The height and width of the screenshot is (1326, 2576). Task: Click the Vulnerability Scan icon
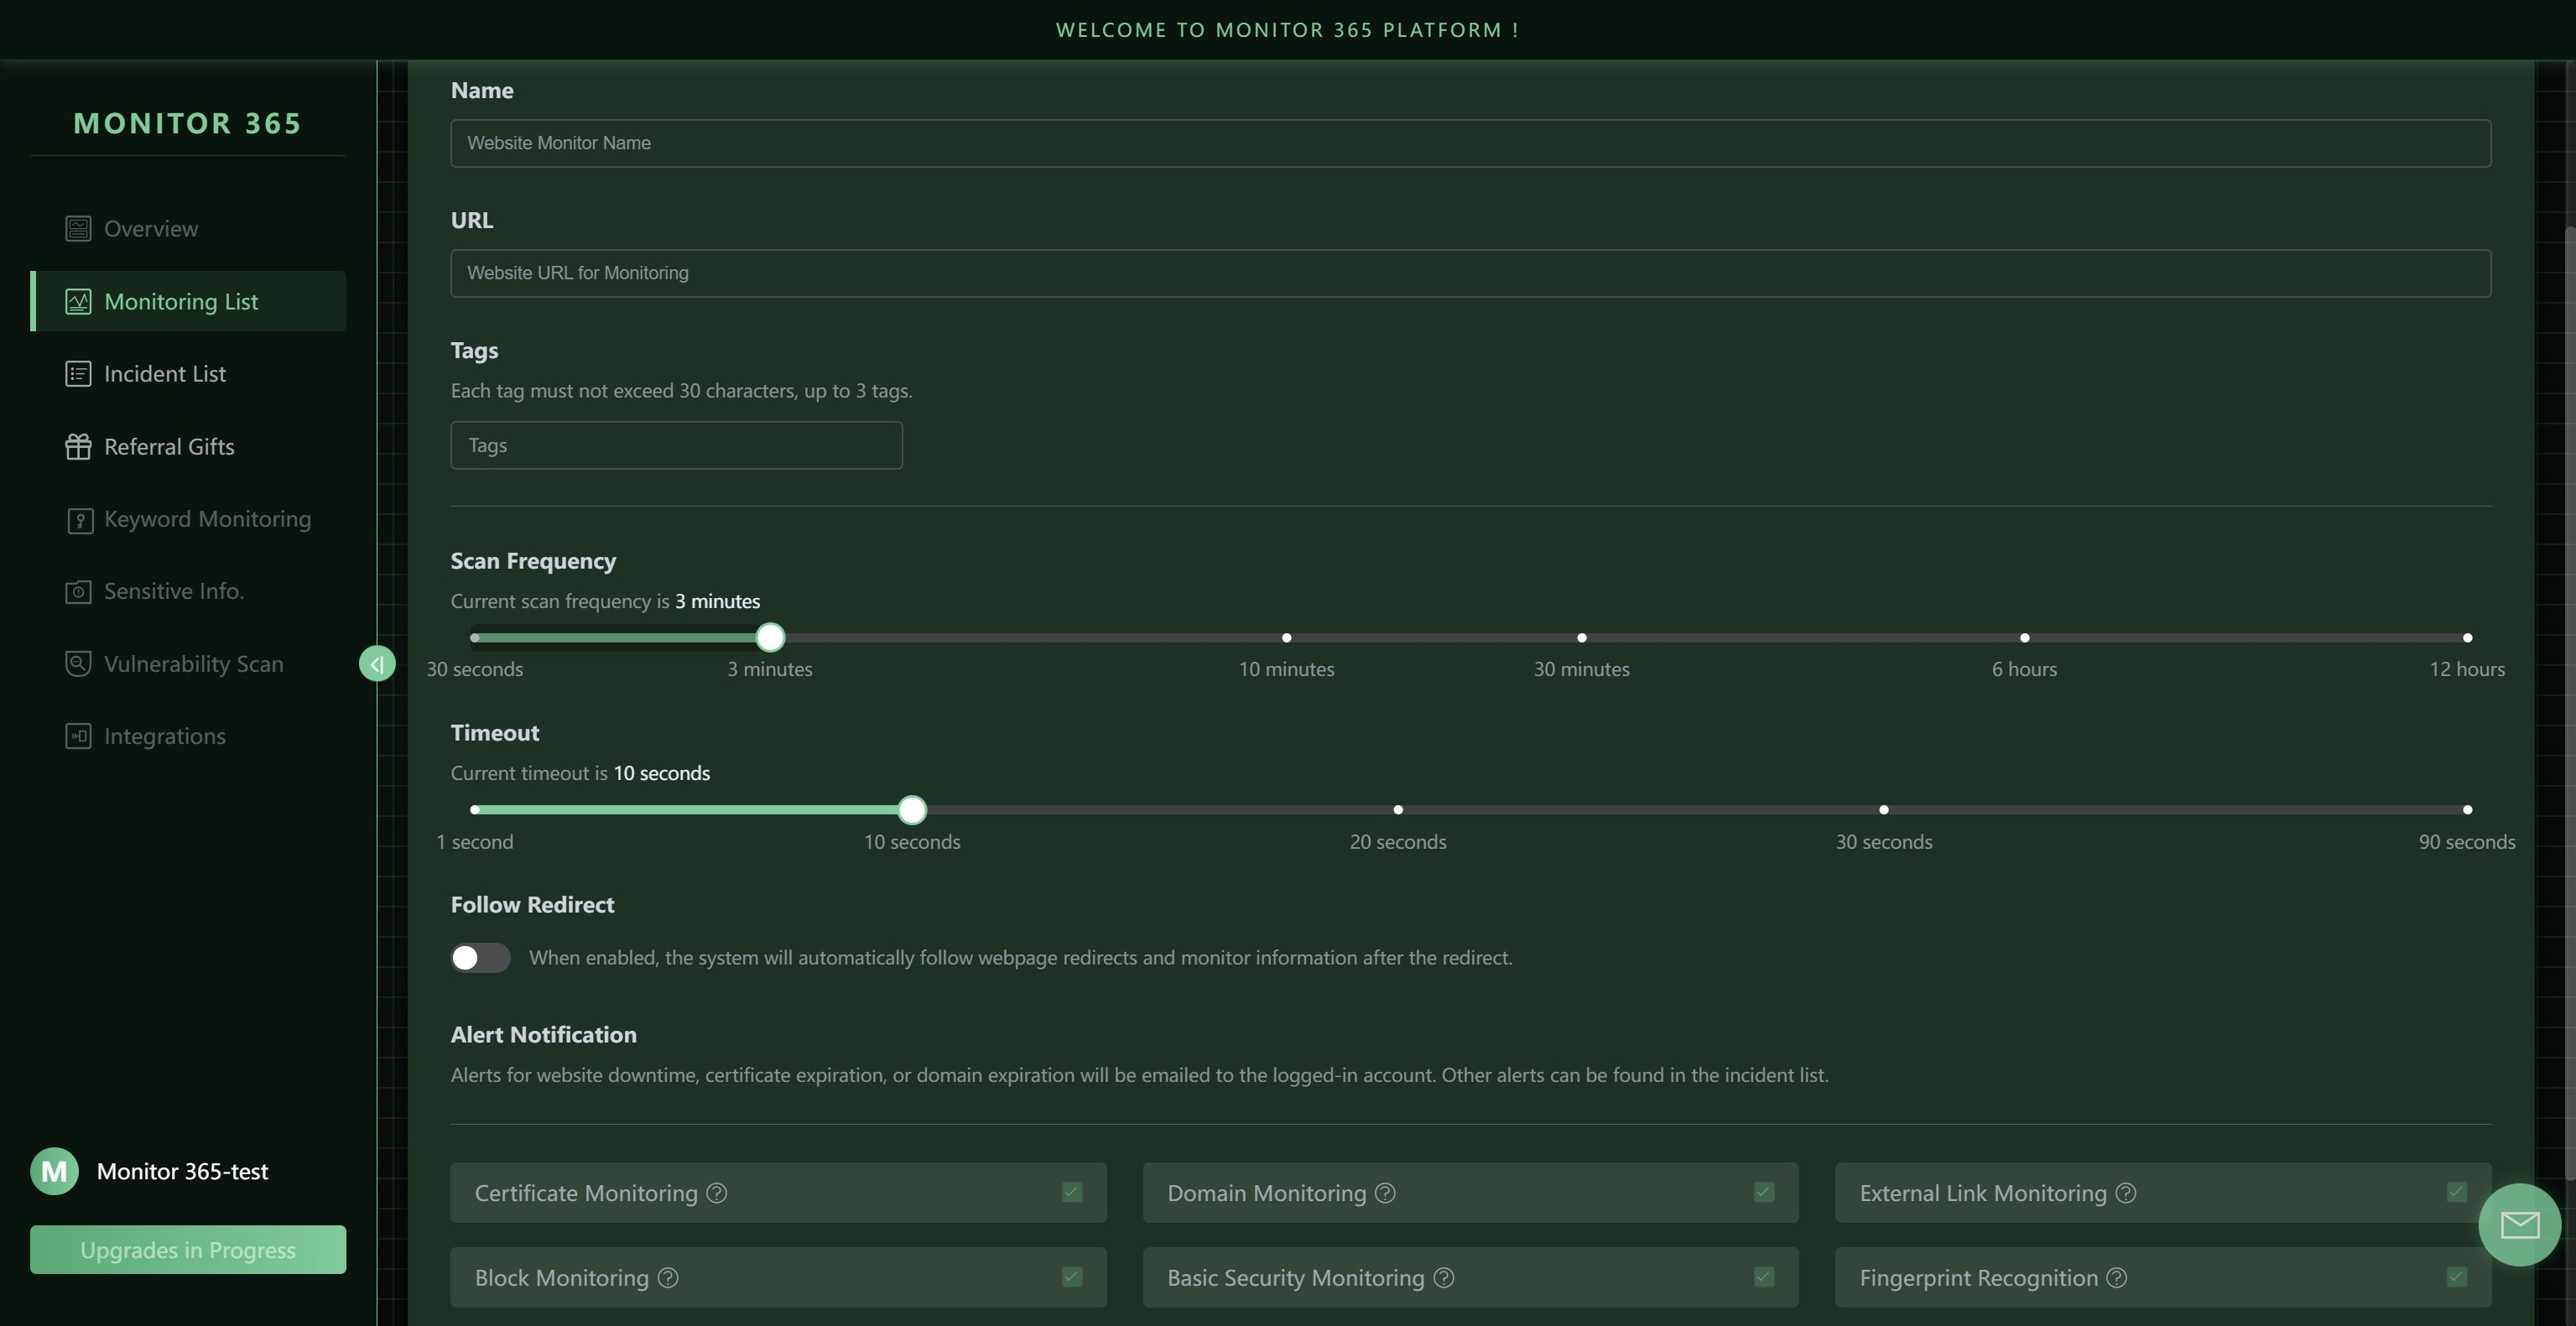point(78,664)
